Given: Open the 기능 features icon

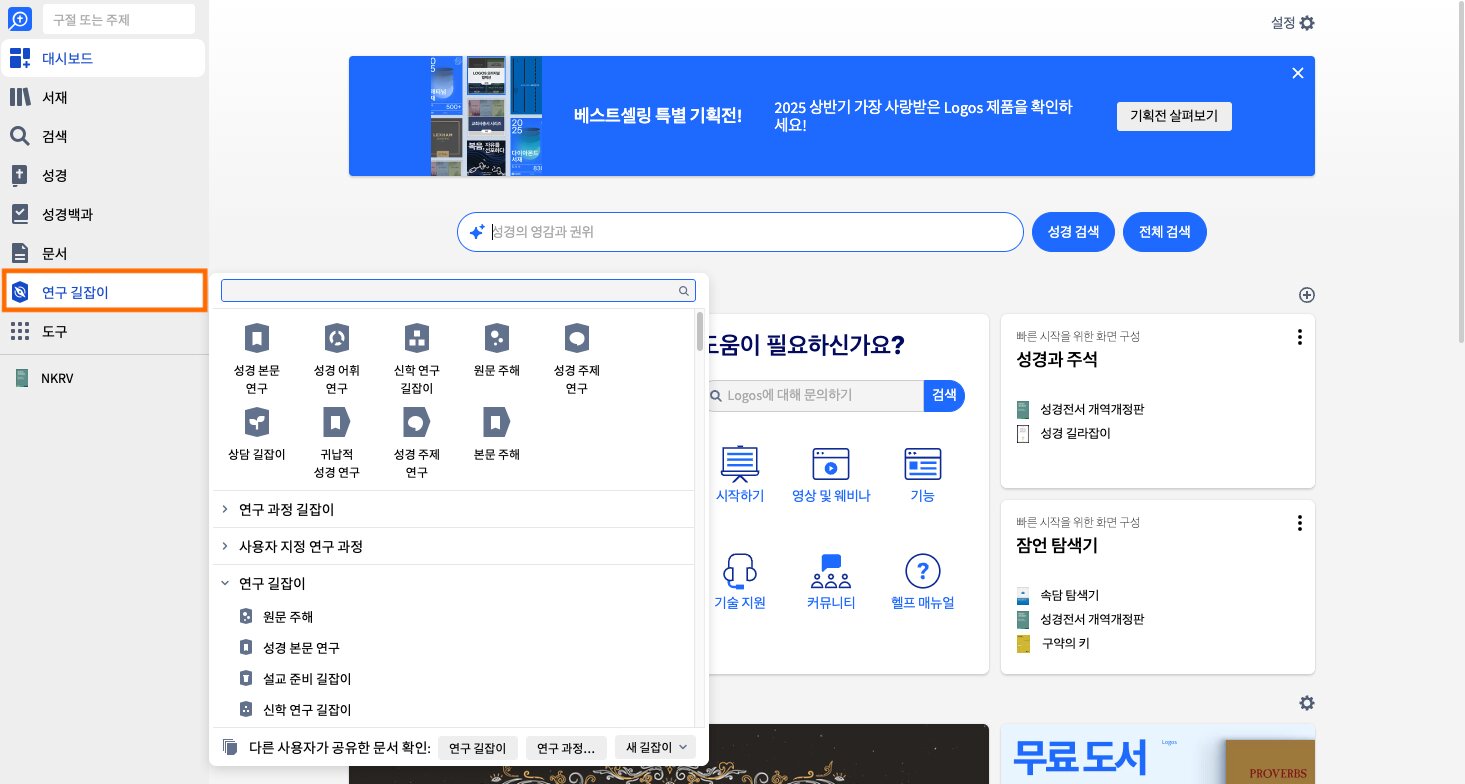Looking at the screenshot, I should tap(922, 474).
